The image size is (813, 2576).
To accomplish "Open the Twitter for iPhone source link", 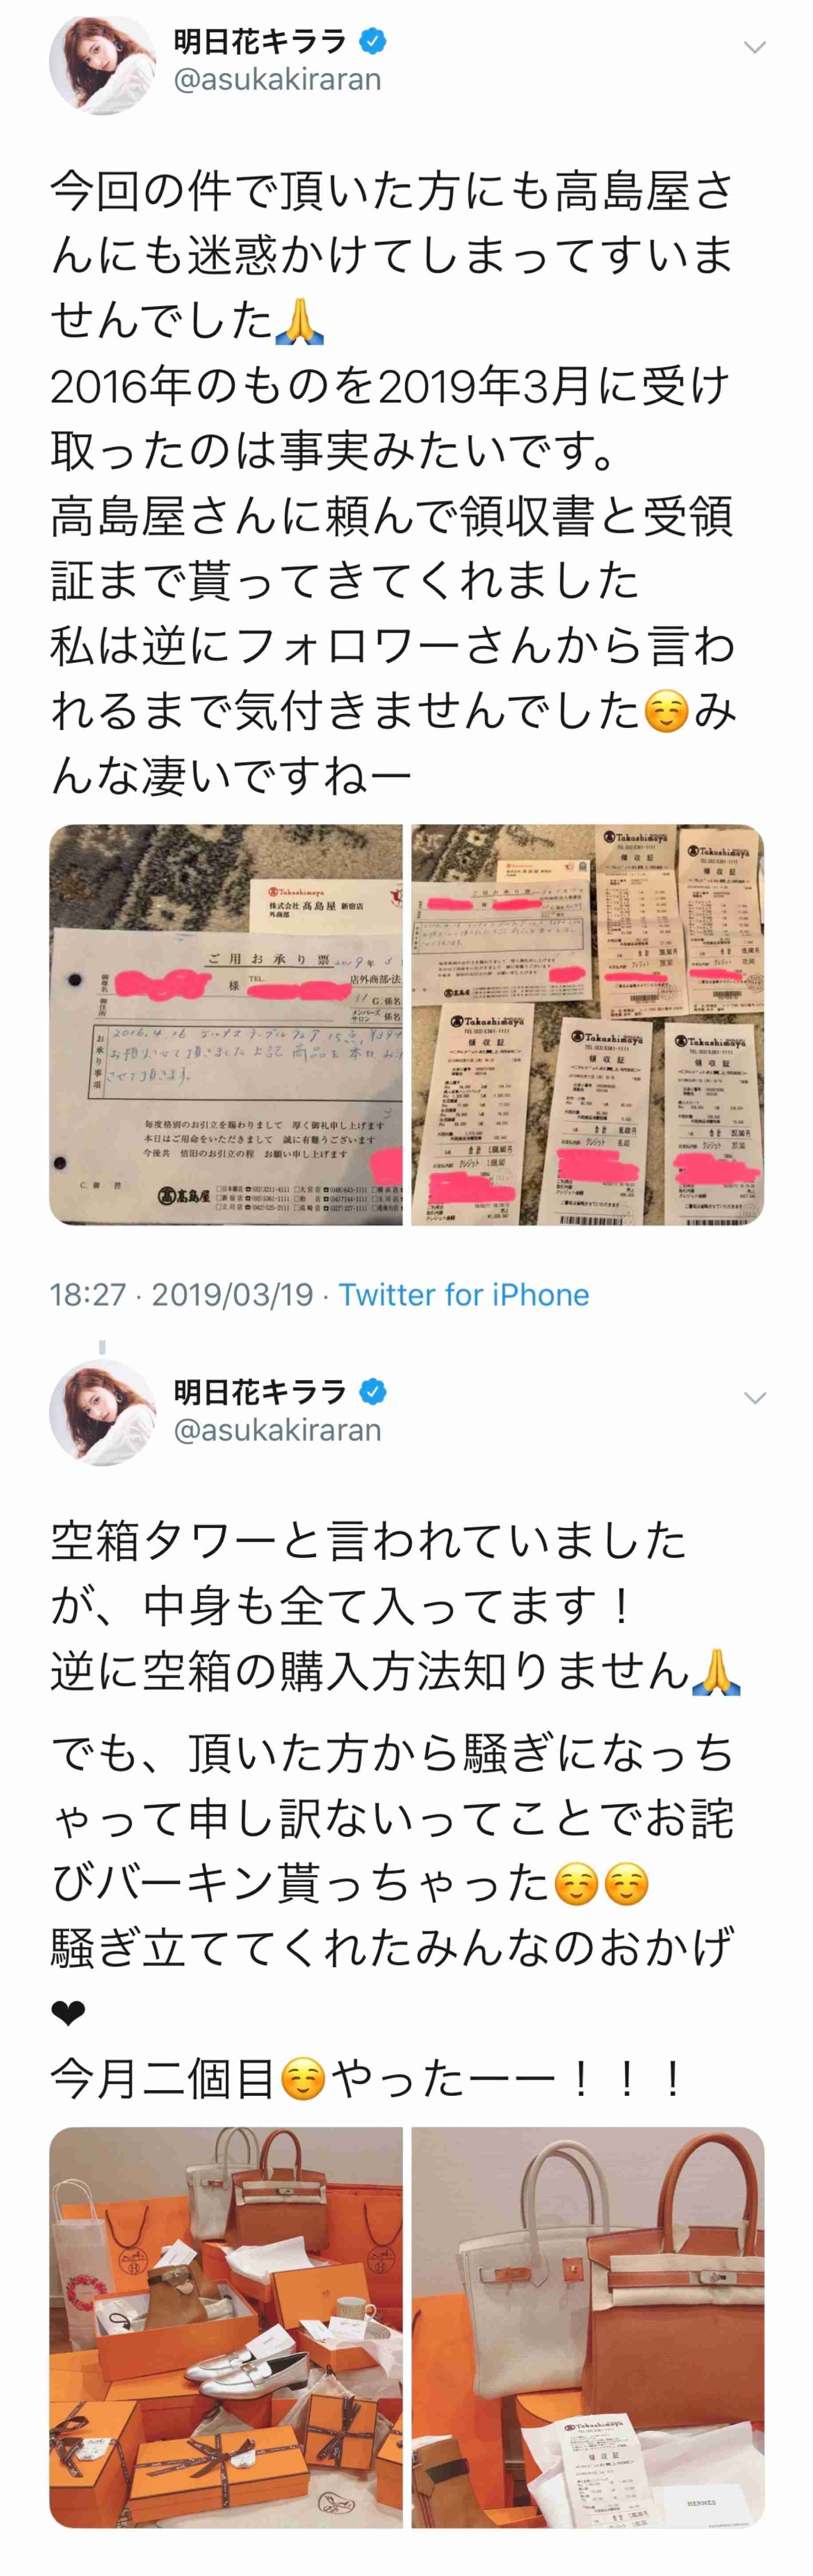I will 464,1294.
